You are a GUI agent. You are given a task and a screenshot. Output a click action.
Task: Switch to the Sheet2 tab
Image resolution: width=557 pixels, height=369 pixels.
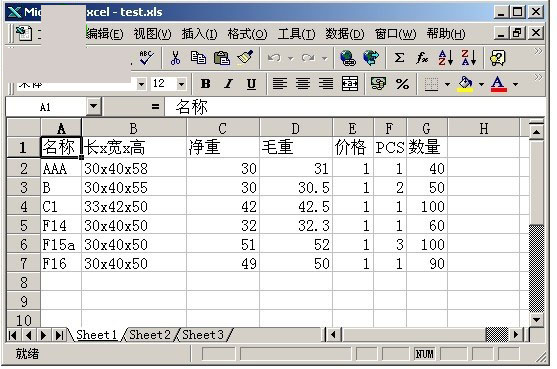coord(150,335)
